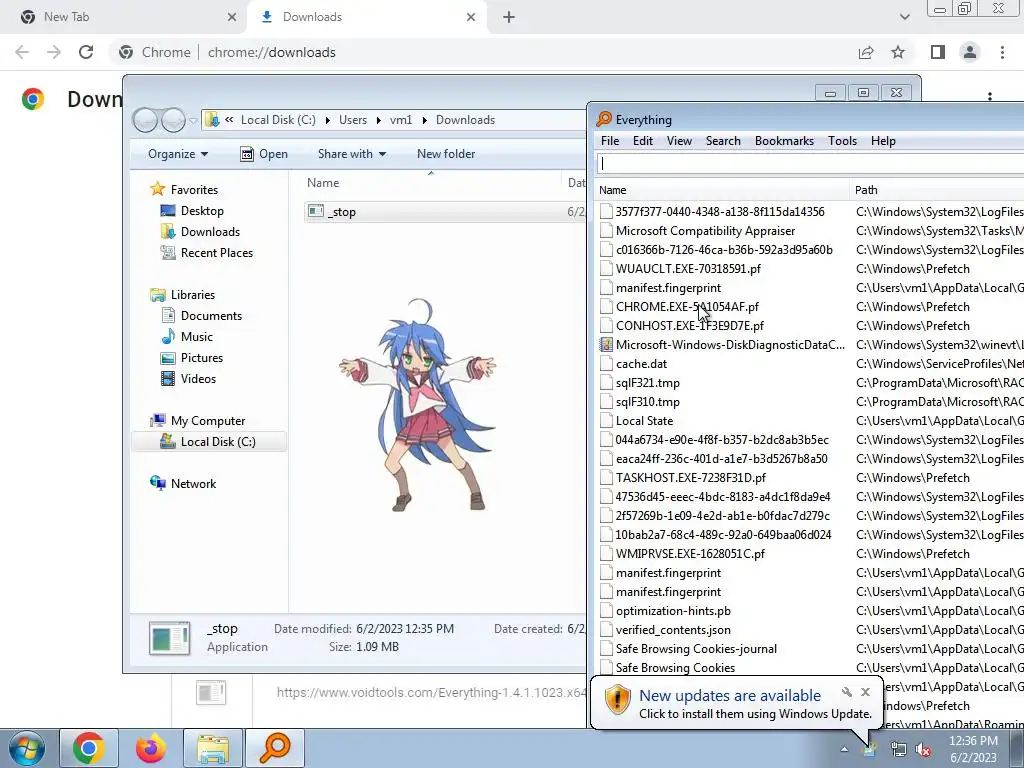Switch to the New Tab tab
The image size is (1024, 768).
124,17
